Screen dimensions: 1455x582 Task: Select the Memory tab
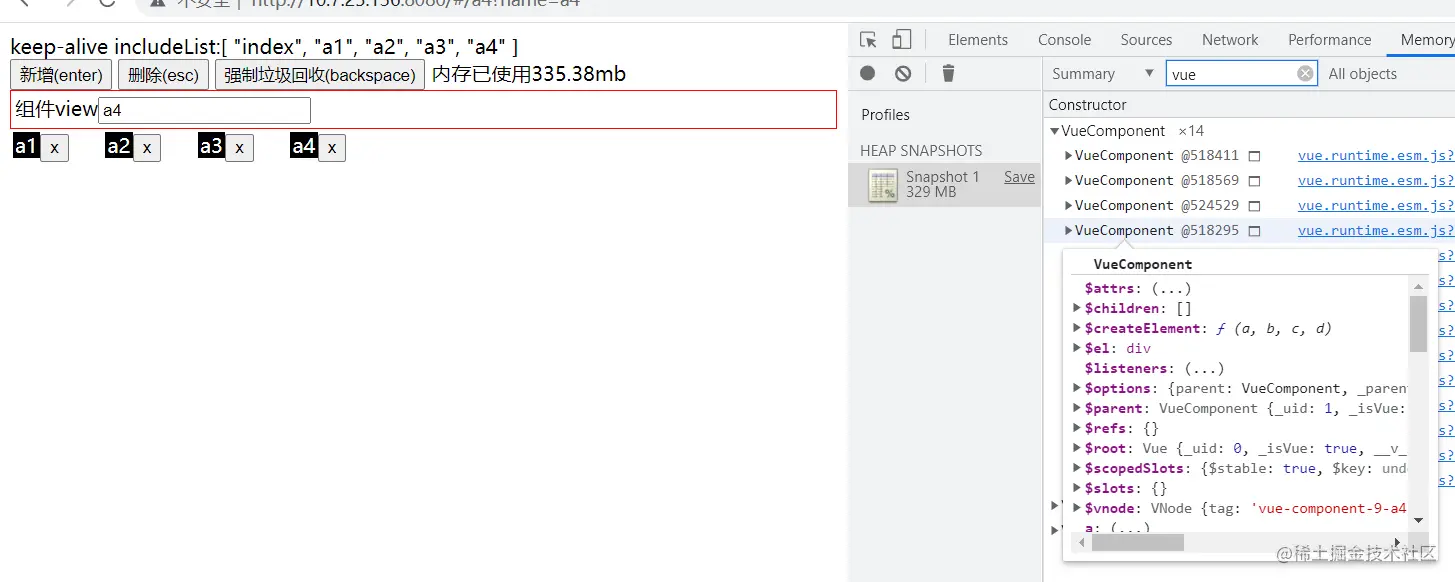(x=1426, y=40)
